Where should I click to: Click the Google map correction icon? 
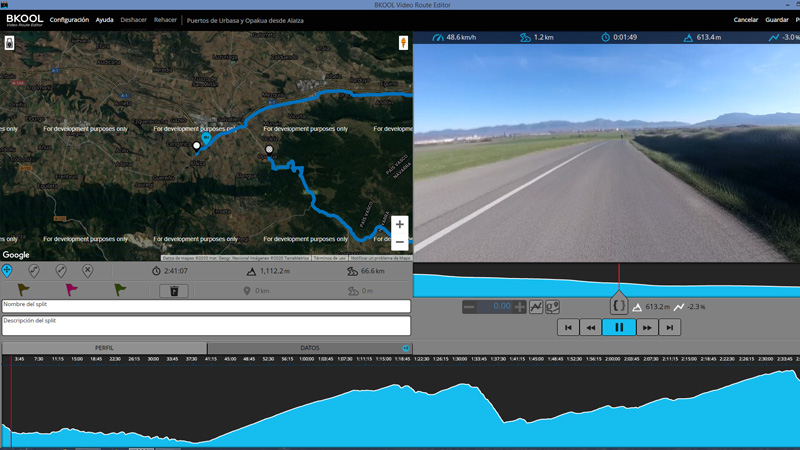coord(553,307)
